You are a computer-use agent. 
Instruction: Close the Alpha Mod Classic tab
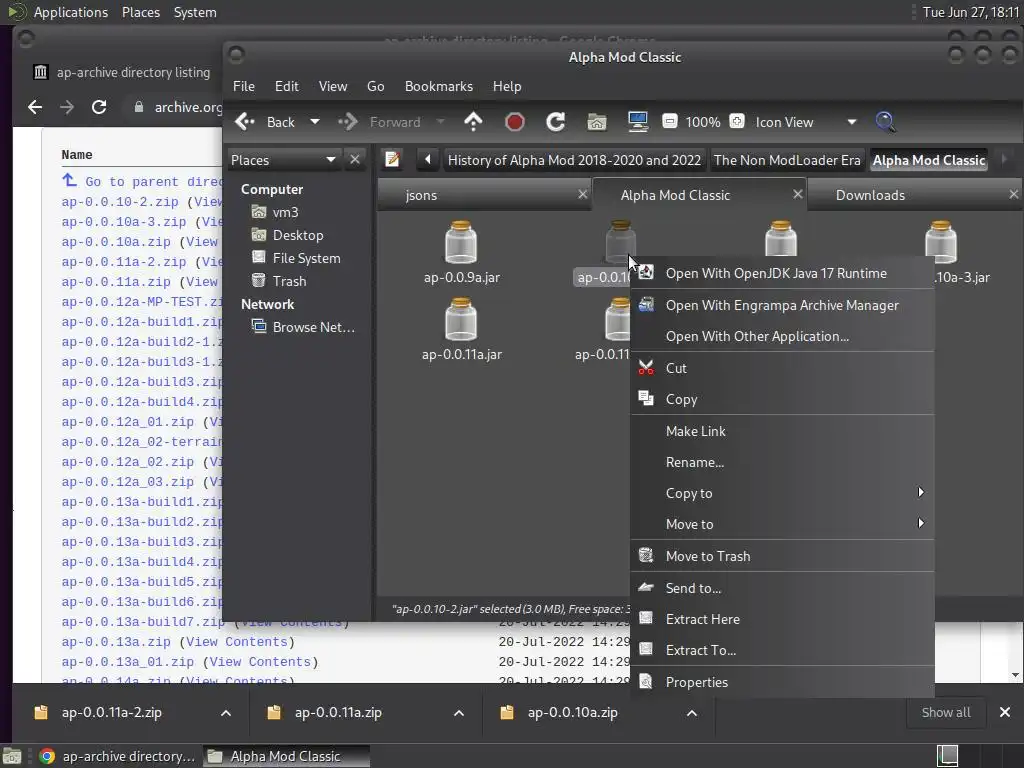tap(797, 195)
